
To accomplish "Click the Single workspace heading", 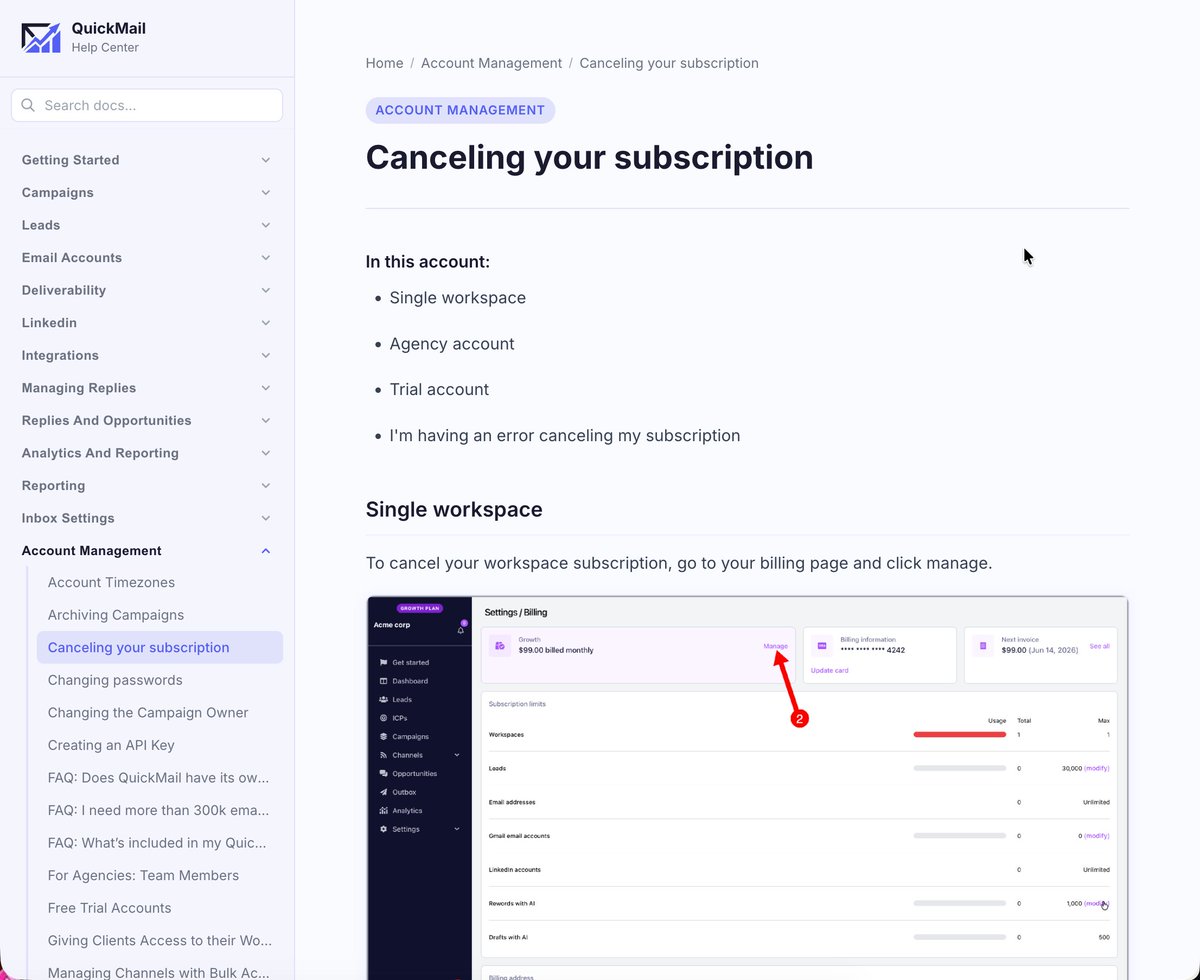I will tap(454, 510).
